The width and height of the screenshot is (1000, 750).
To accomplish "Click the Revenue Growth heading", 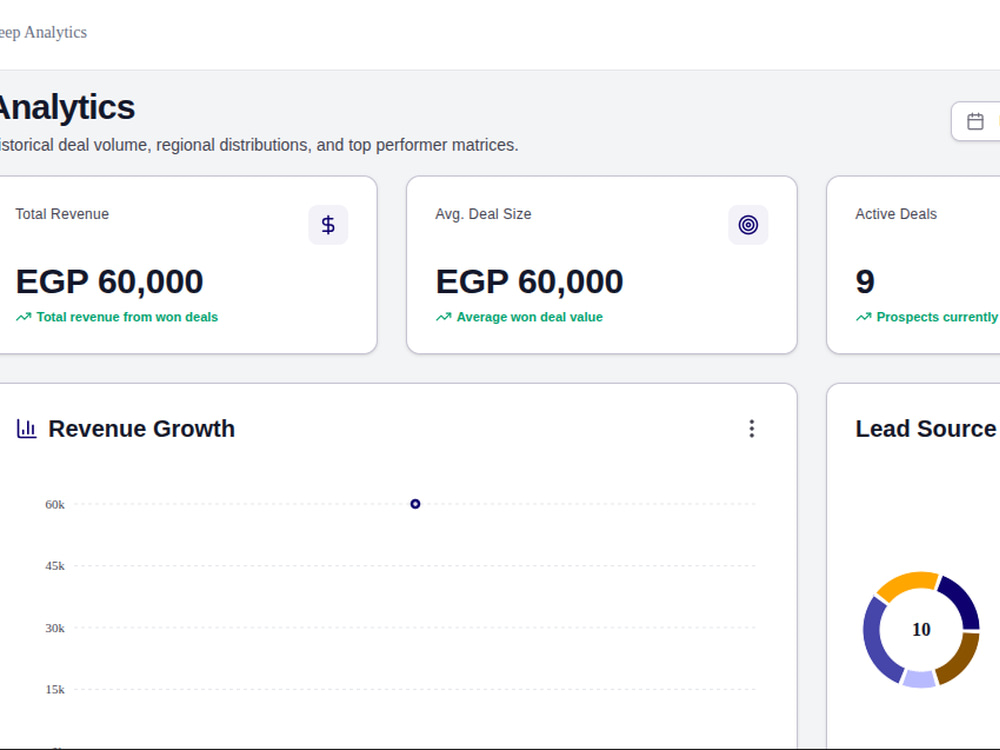I will (x=142, y=429).
